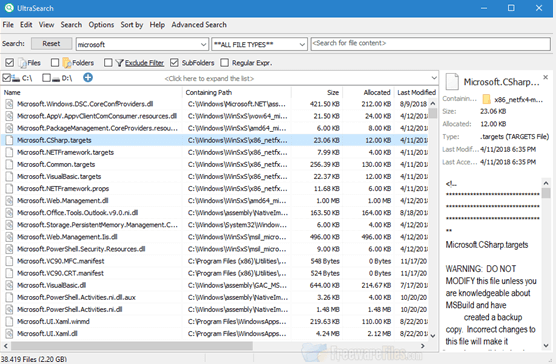The image size is (556, 364).
Task: Click the preview pane folder icon
Action: point(486,99)
